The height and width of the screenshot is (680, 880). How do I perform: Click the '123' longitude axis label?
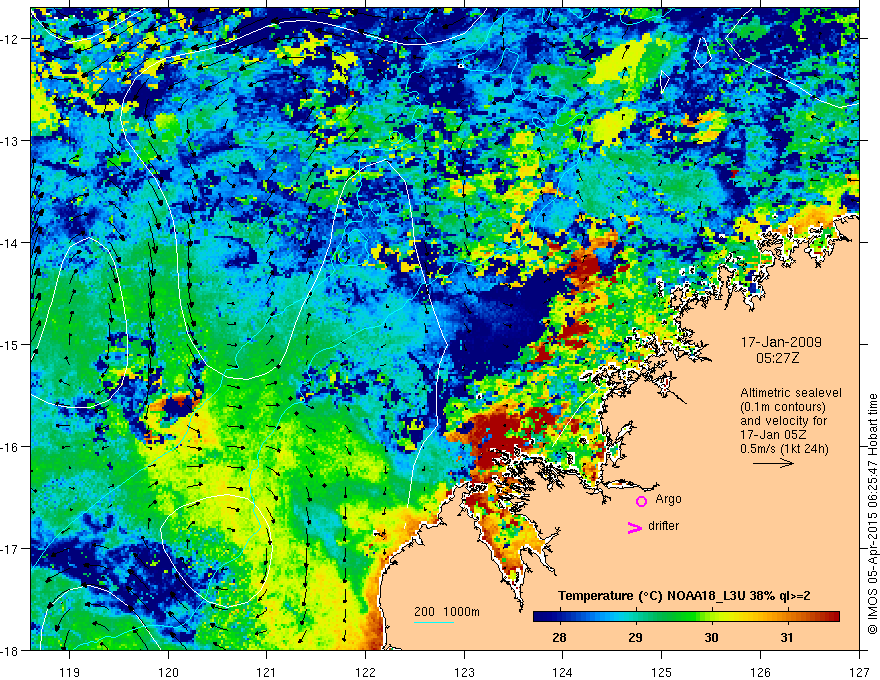tap(464, 672)
